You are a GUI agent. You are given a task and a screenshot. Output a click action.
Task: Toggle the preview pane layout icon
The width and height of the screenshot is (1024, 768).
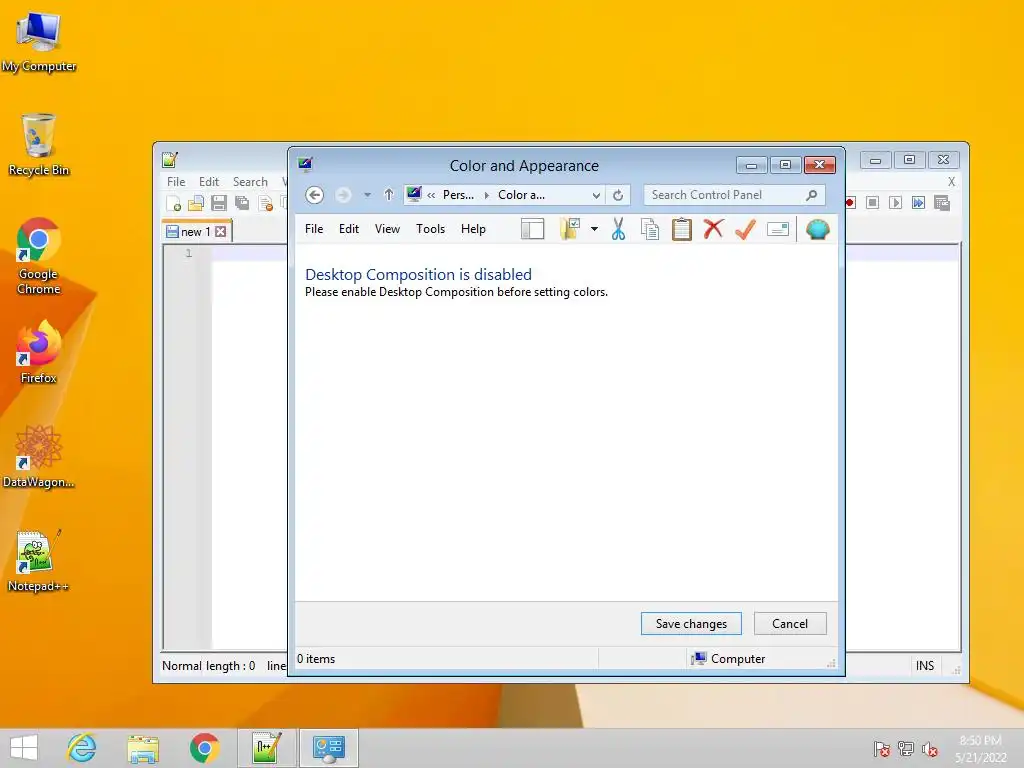[x=532, y=229]
